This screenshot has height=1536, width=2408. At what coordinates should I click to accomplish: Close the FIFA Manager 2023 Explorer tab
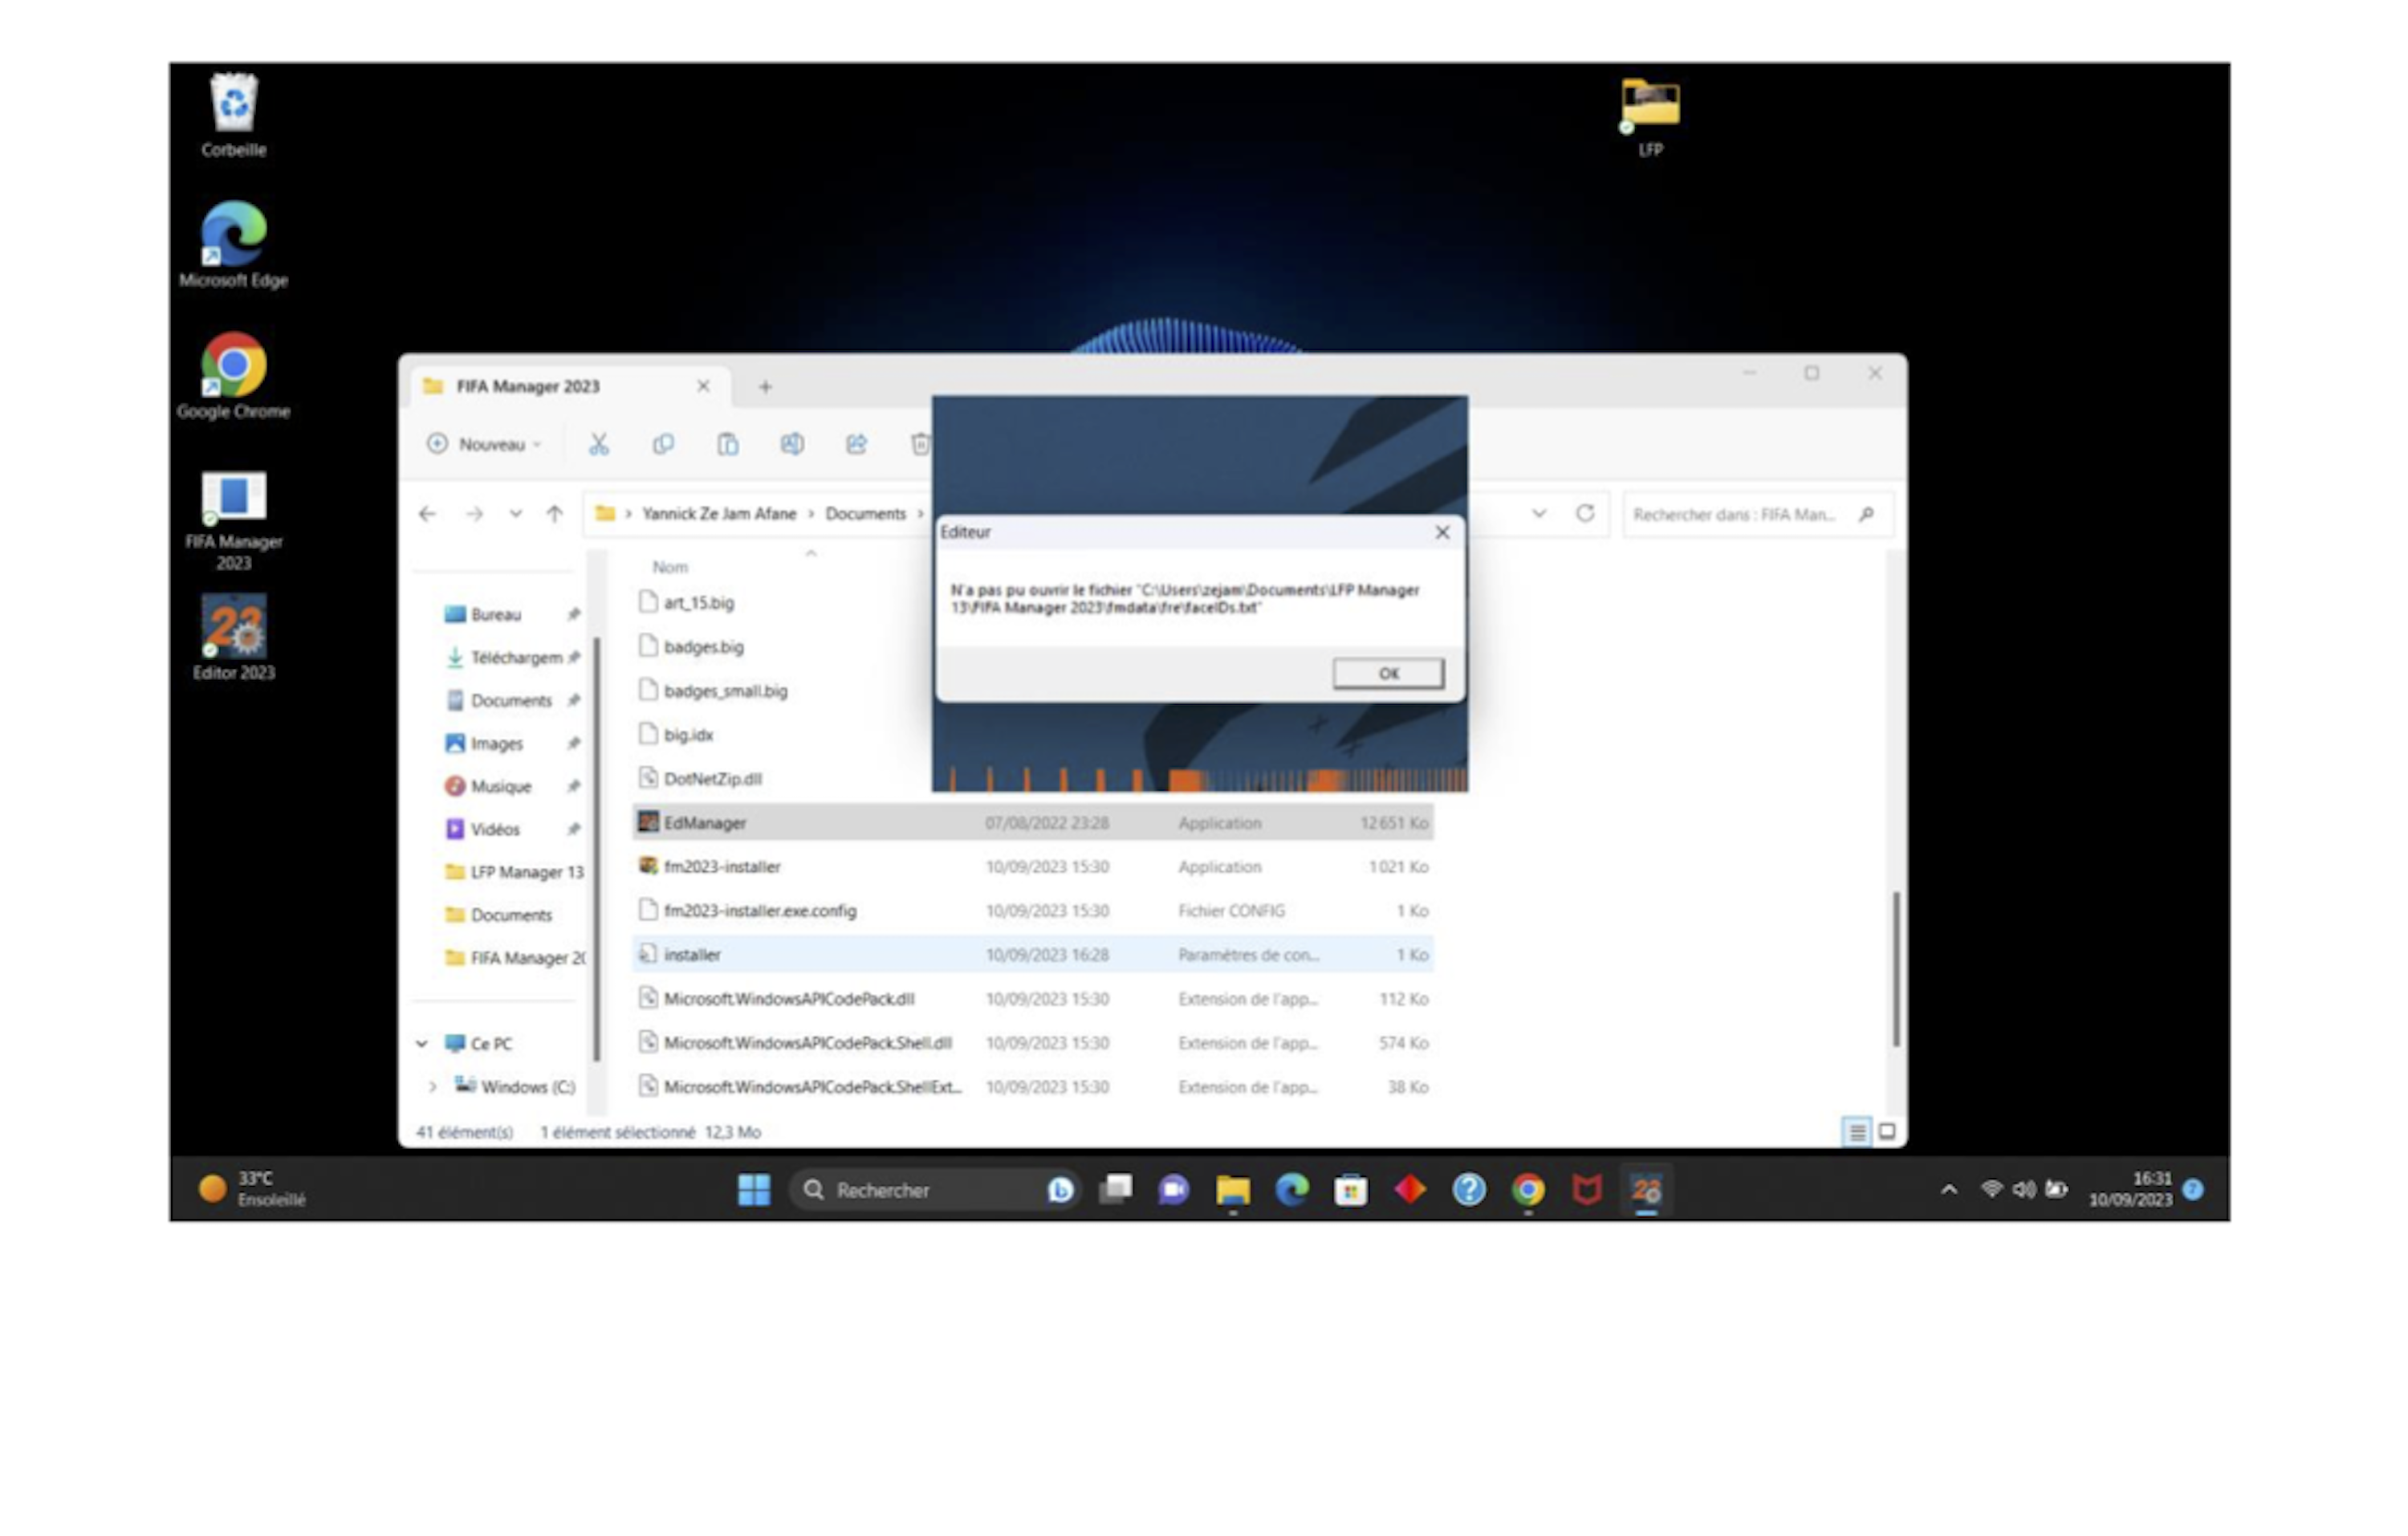tap(704, 386)
